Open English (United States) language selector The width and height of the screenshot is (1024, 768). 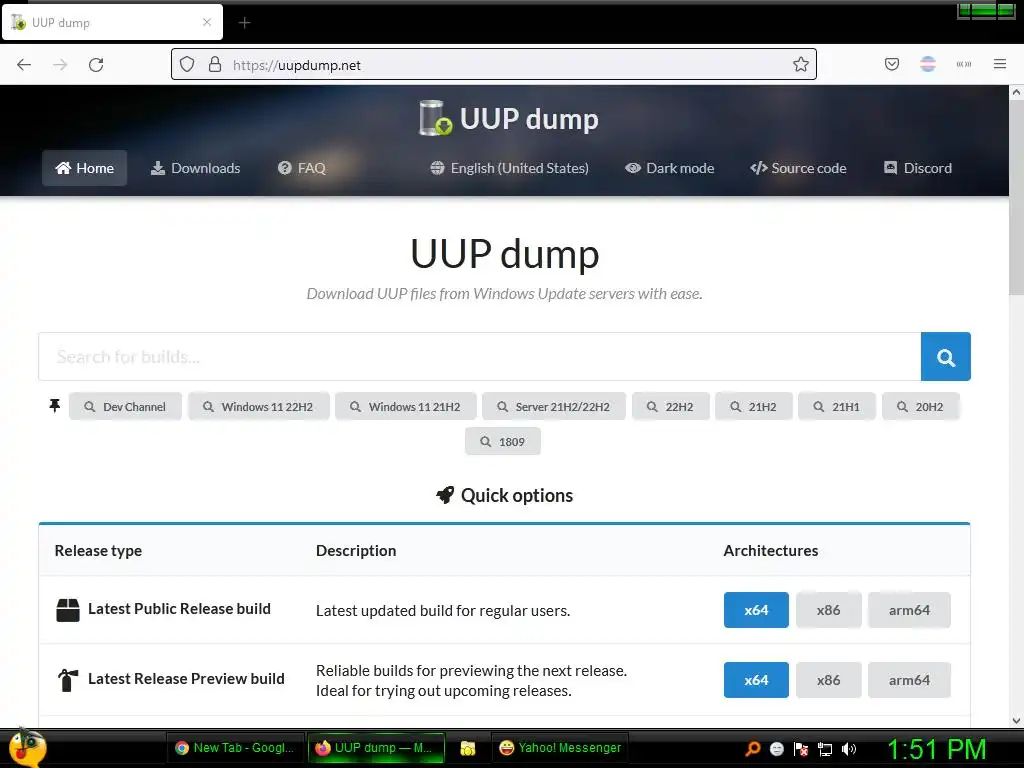pyautogui.click(x=509, y=168)
